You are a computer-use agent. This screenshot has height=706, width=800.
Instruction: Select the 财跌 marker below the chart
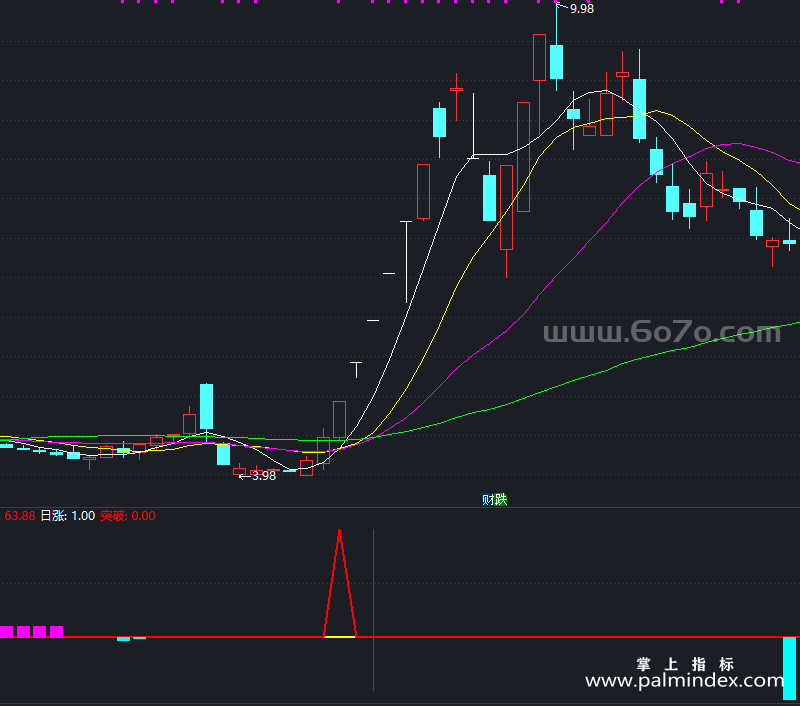click(x=494, y=499)
